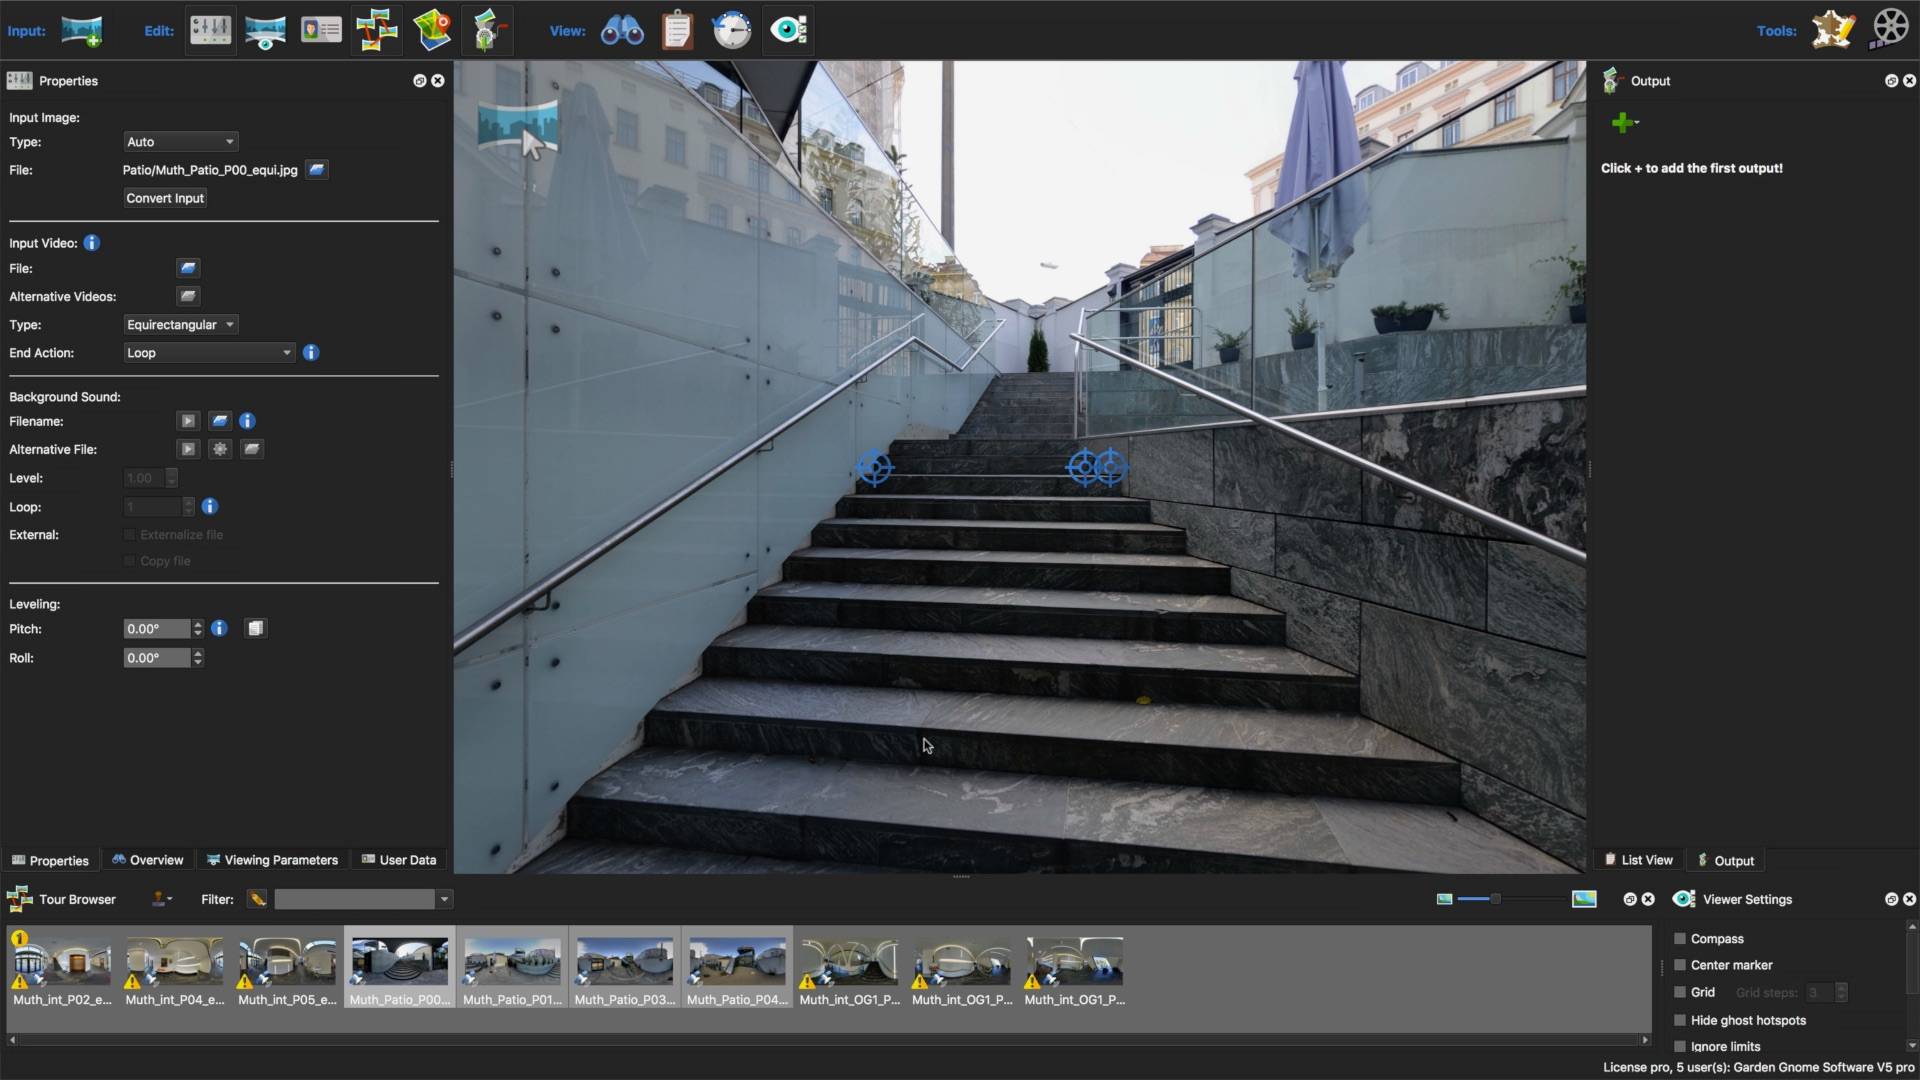Enable the Compass checkbox
The width and height of the screenshot is (1920, 1080).
click(1680, 939)
